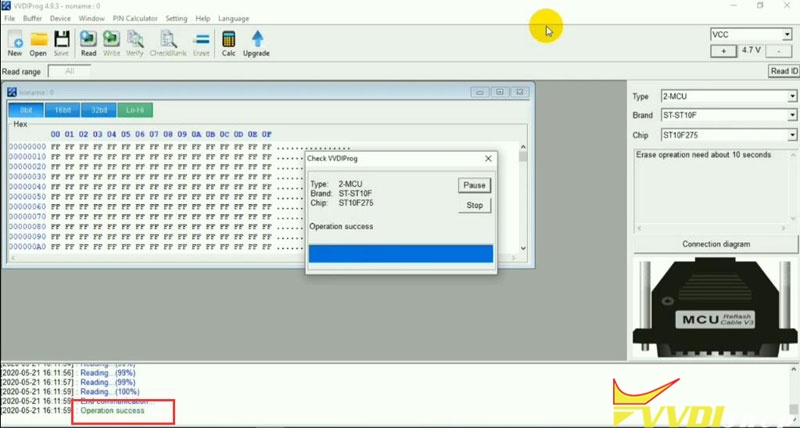Minimize the VVDIProg main window
This screenshot has height=428, width=800.
coord(734,6)
